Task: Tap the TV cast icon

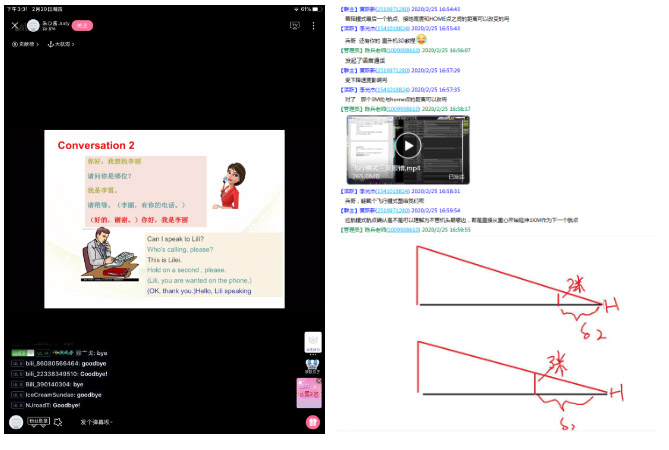Action: point(294,26)
